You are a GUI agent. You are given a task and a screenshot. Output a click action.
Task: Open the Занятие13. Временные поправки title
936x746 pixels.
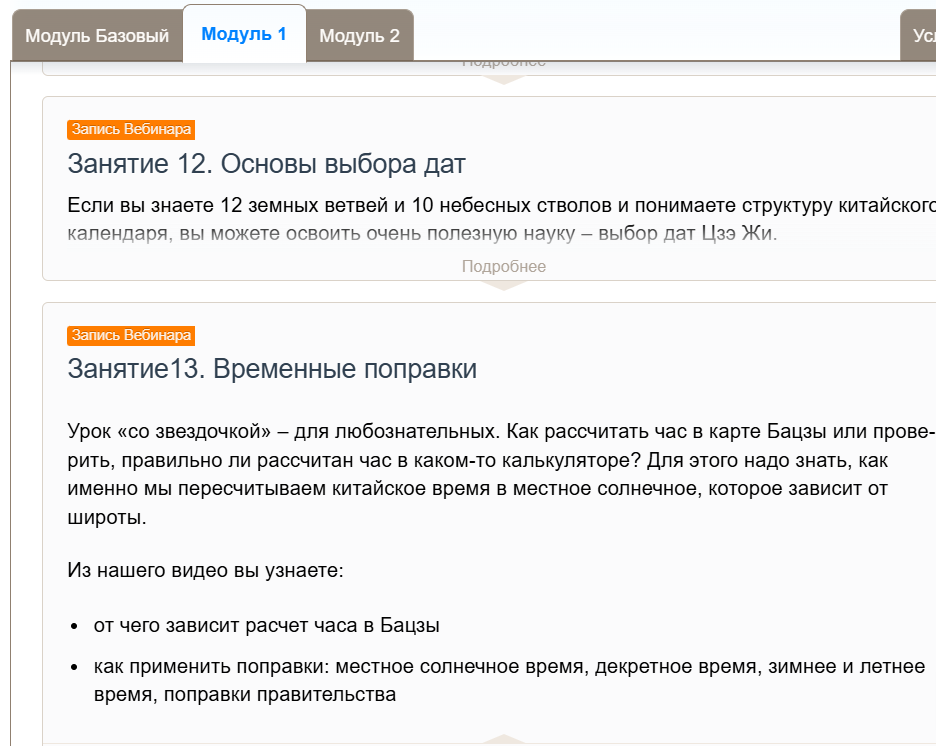pos(272,369)
